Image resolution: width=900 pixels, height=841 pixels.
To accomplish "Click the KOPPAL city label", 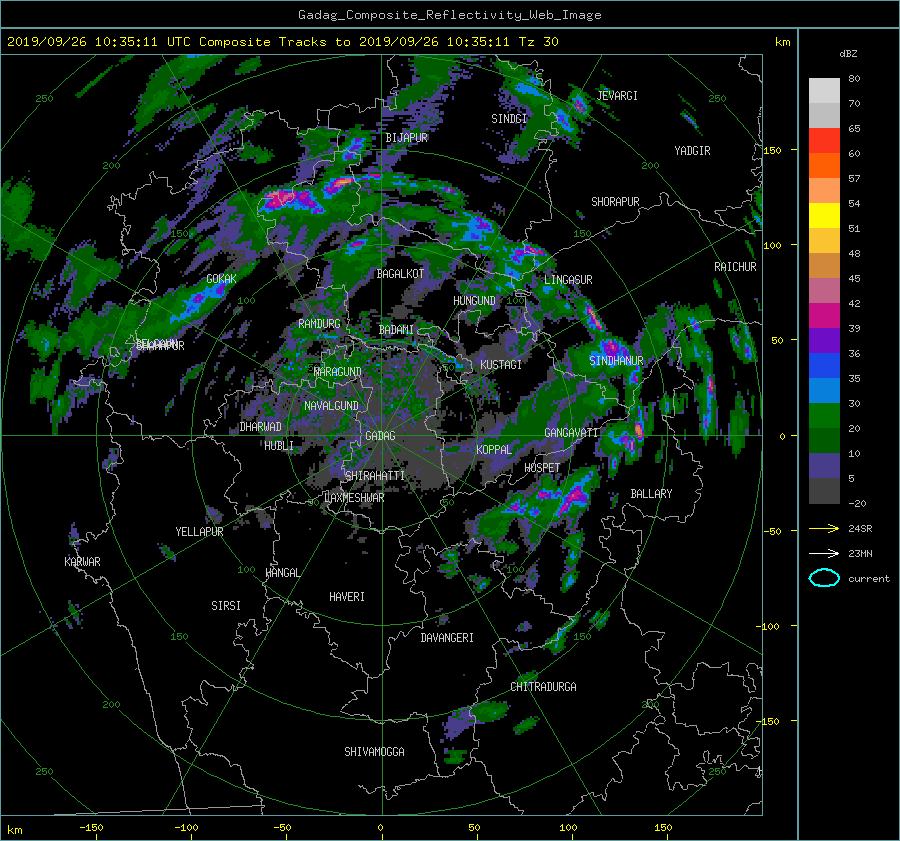I will pyautogui.click(x=494, y=450).
